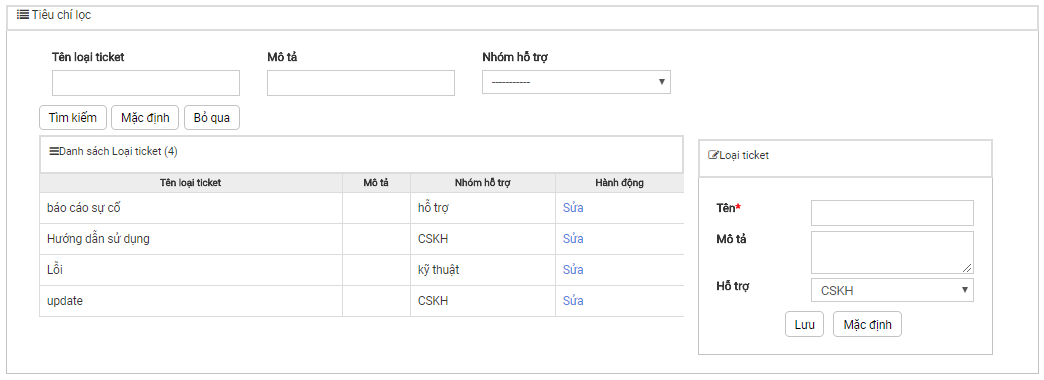Image resolution: width=1044 pixels, height=380 pixels.
Task: Click Sửa link in the Lỗi row
Action: [573, 270]
